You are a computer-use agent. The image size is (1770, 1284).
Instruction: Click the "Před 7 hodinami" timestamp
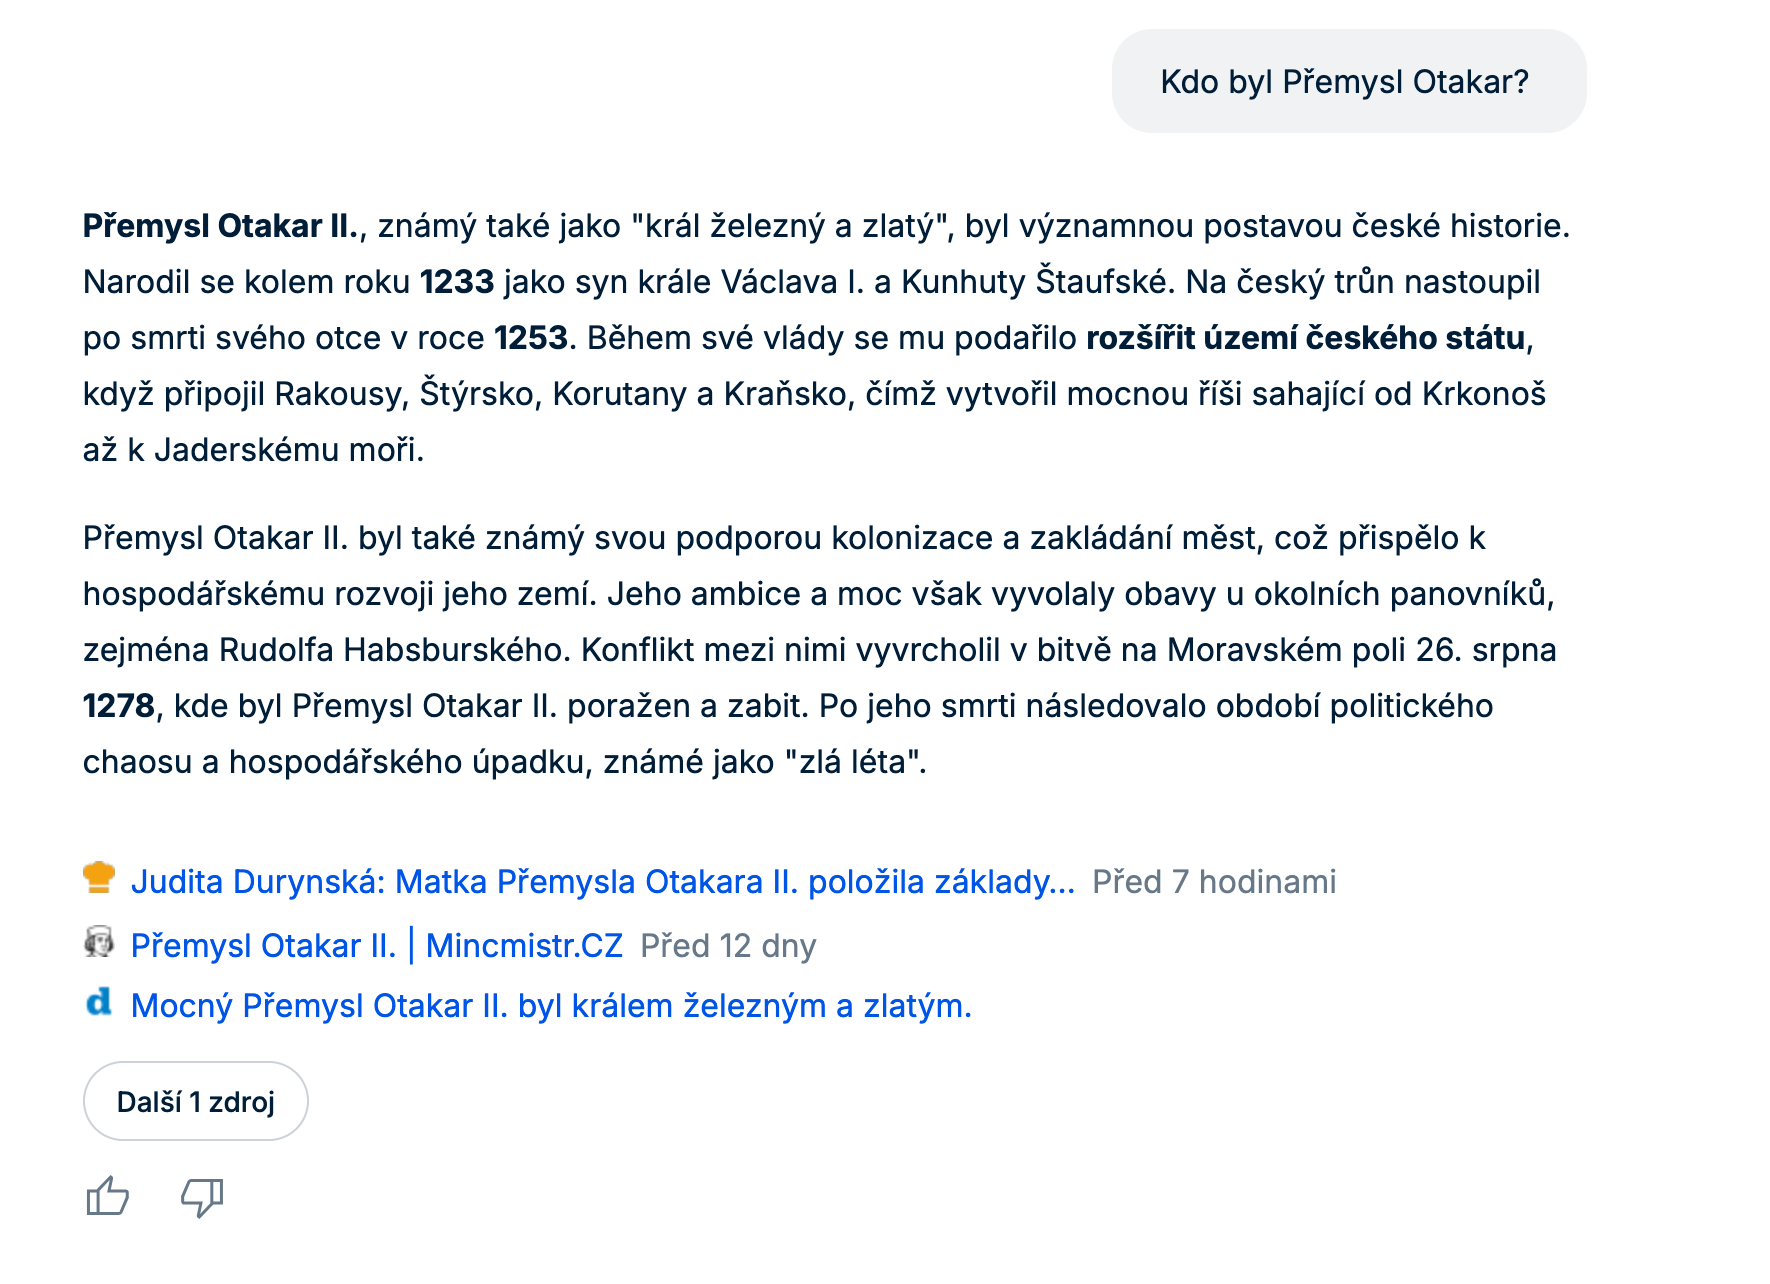coord(1214,882)
